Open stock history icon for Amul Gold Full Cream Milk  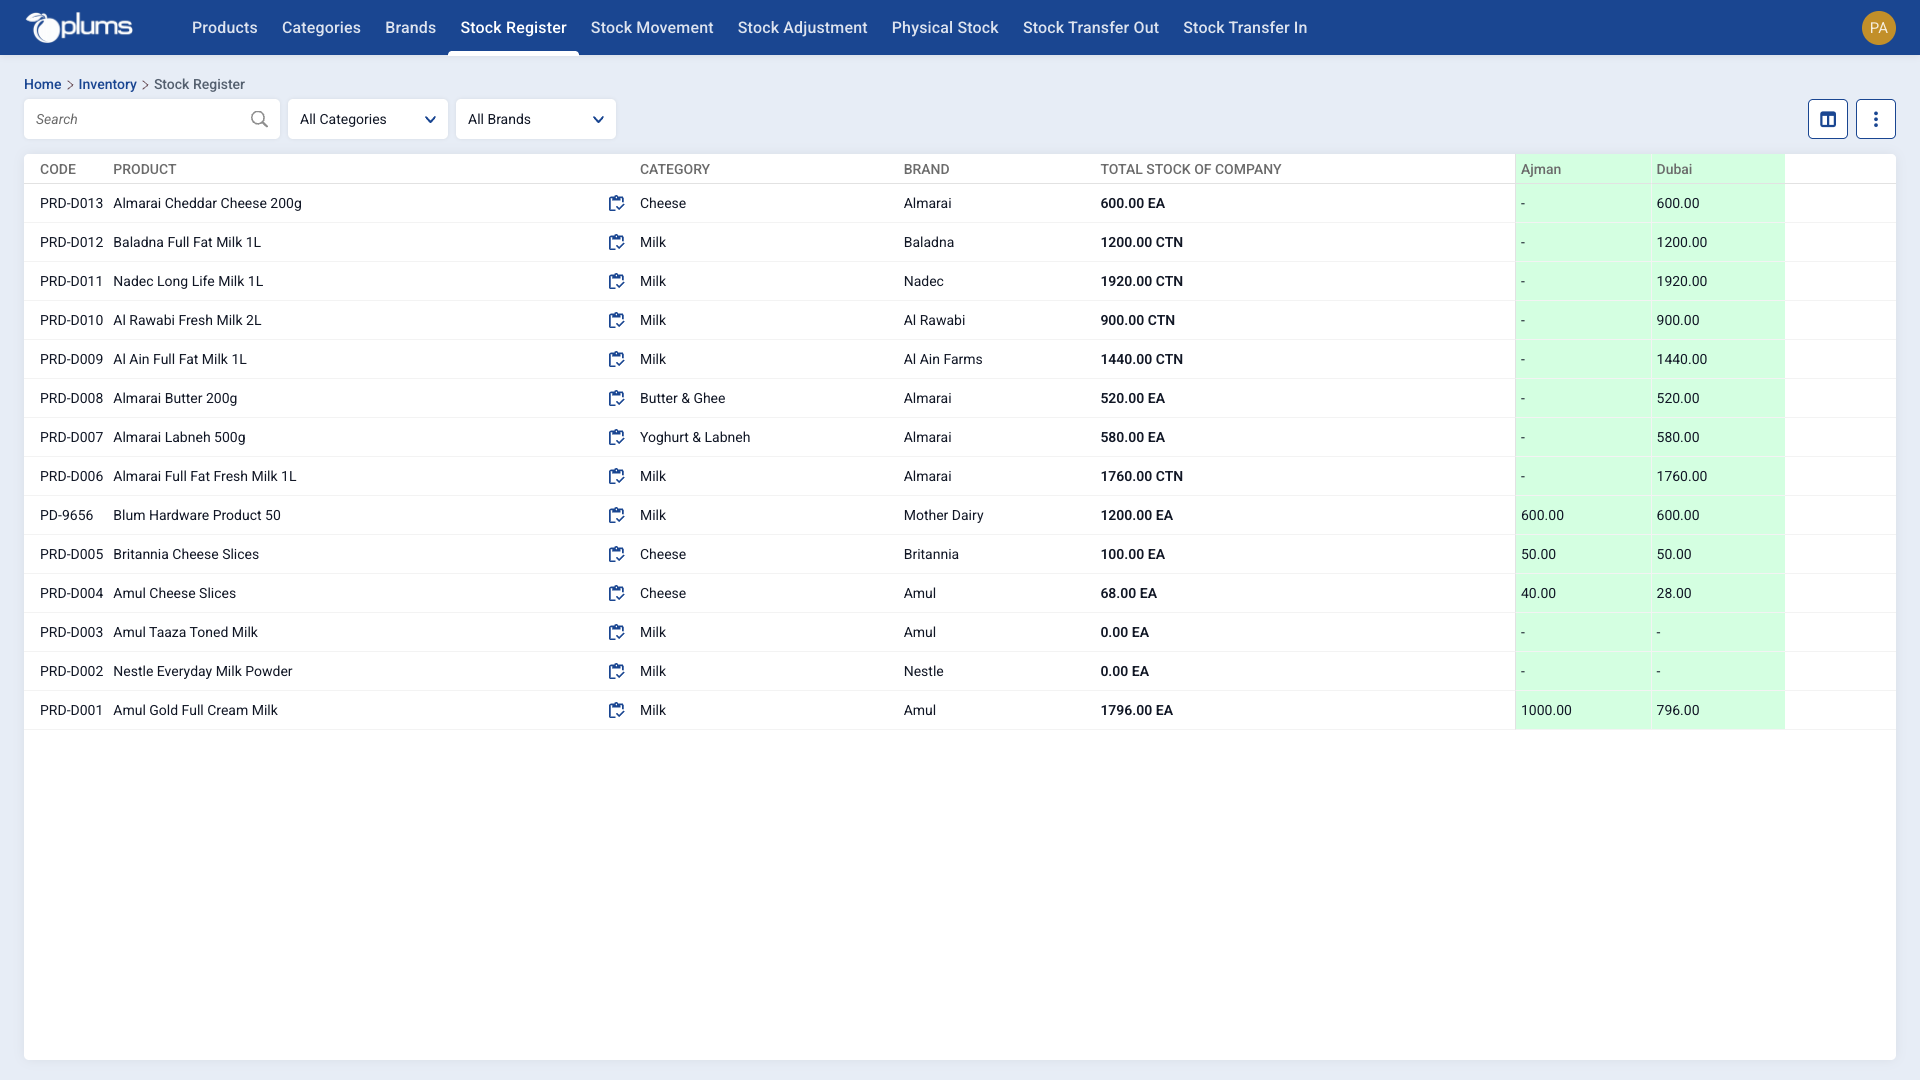coord(616,710)
